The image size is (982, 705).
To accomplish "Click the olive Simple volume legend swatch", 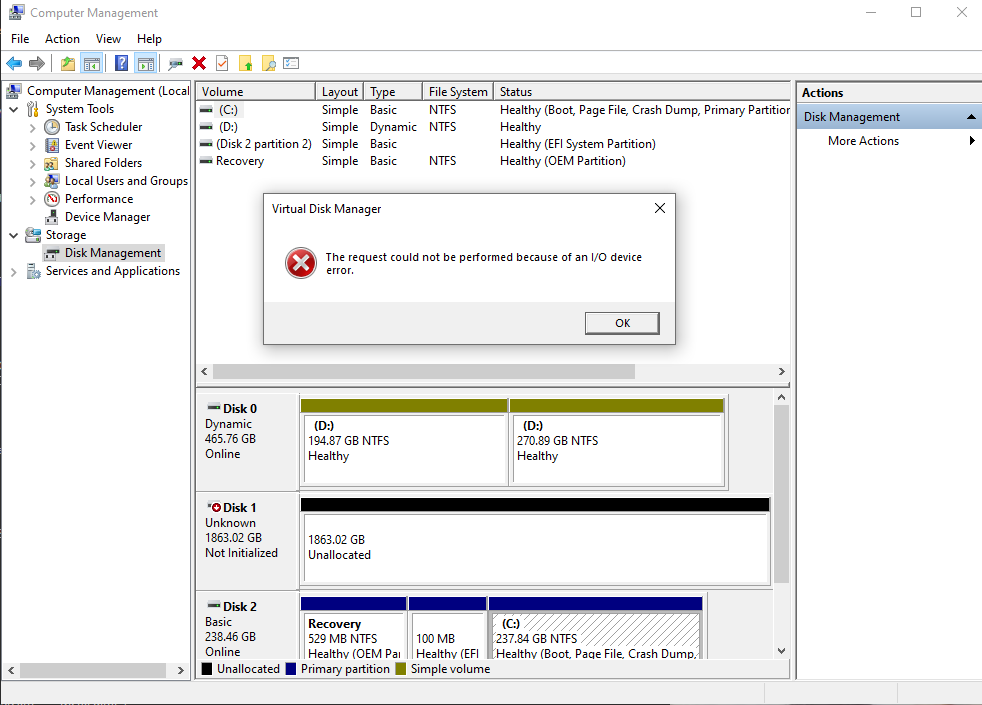I will 401,669.
